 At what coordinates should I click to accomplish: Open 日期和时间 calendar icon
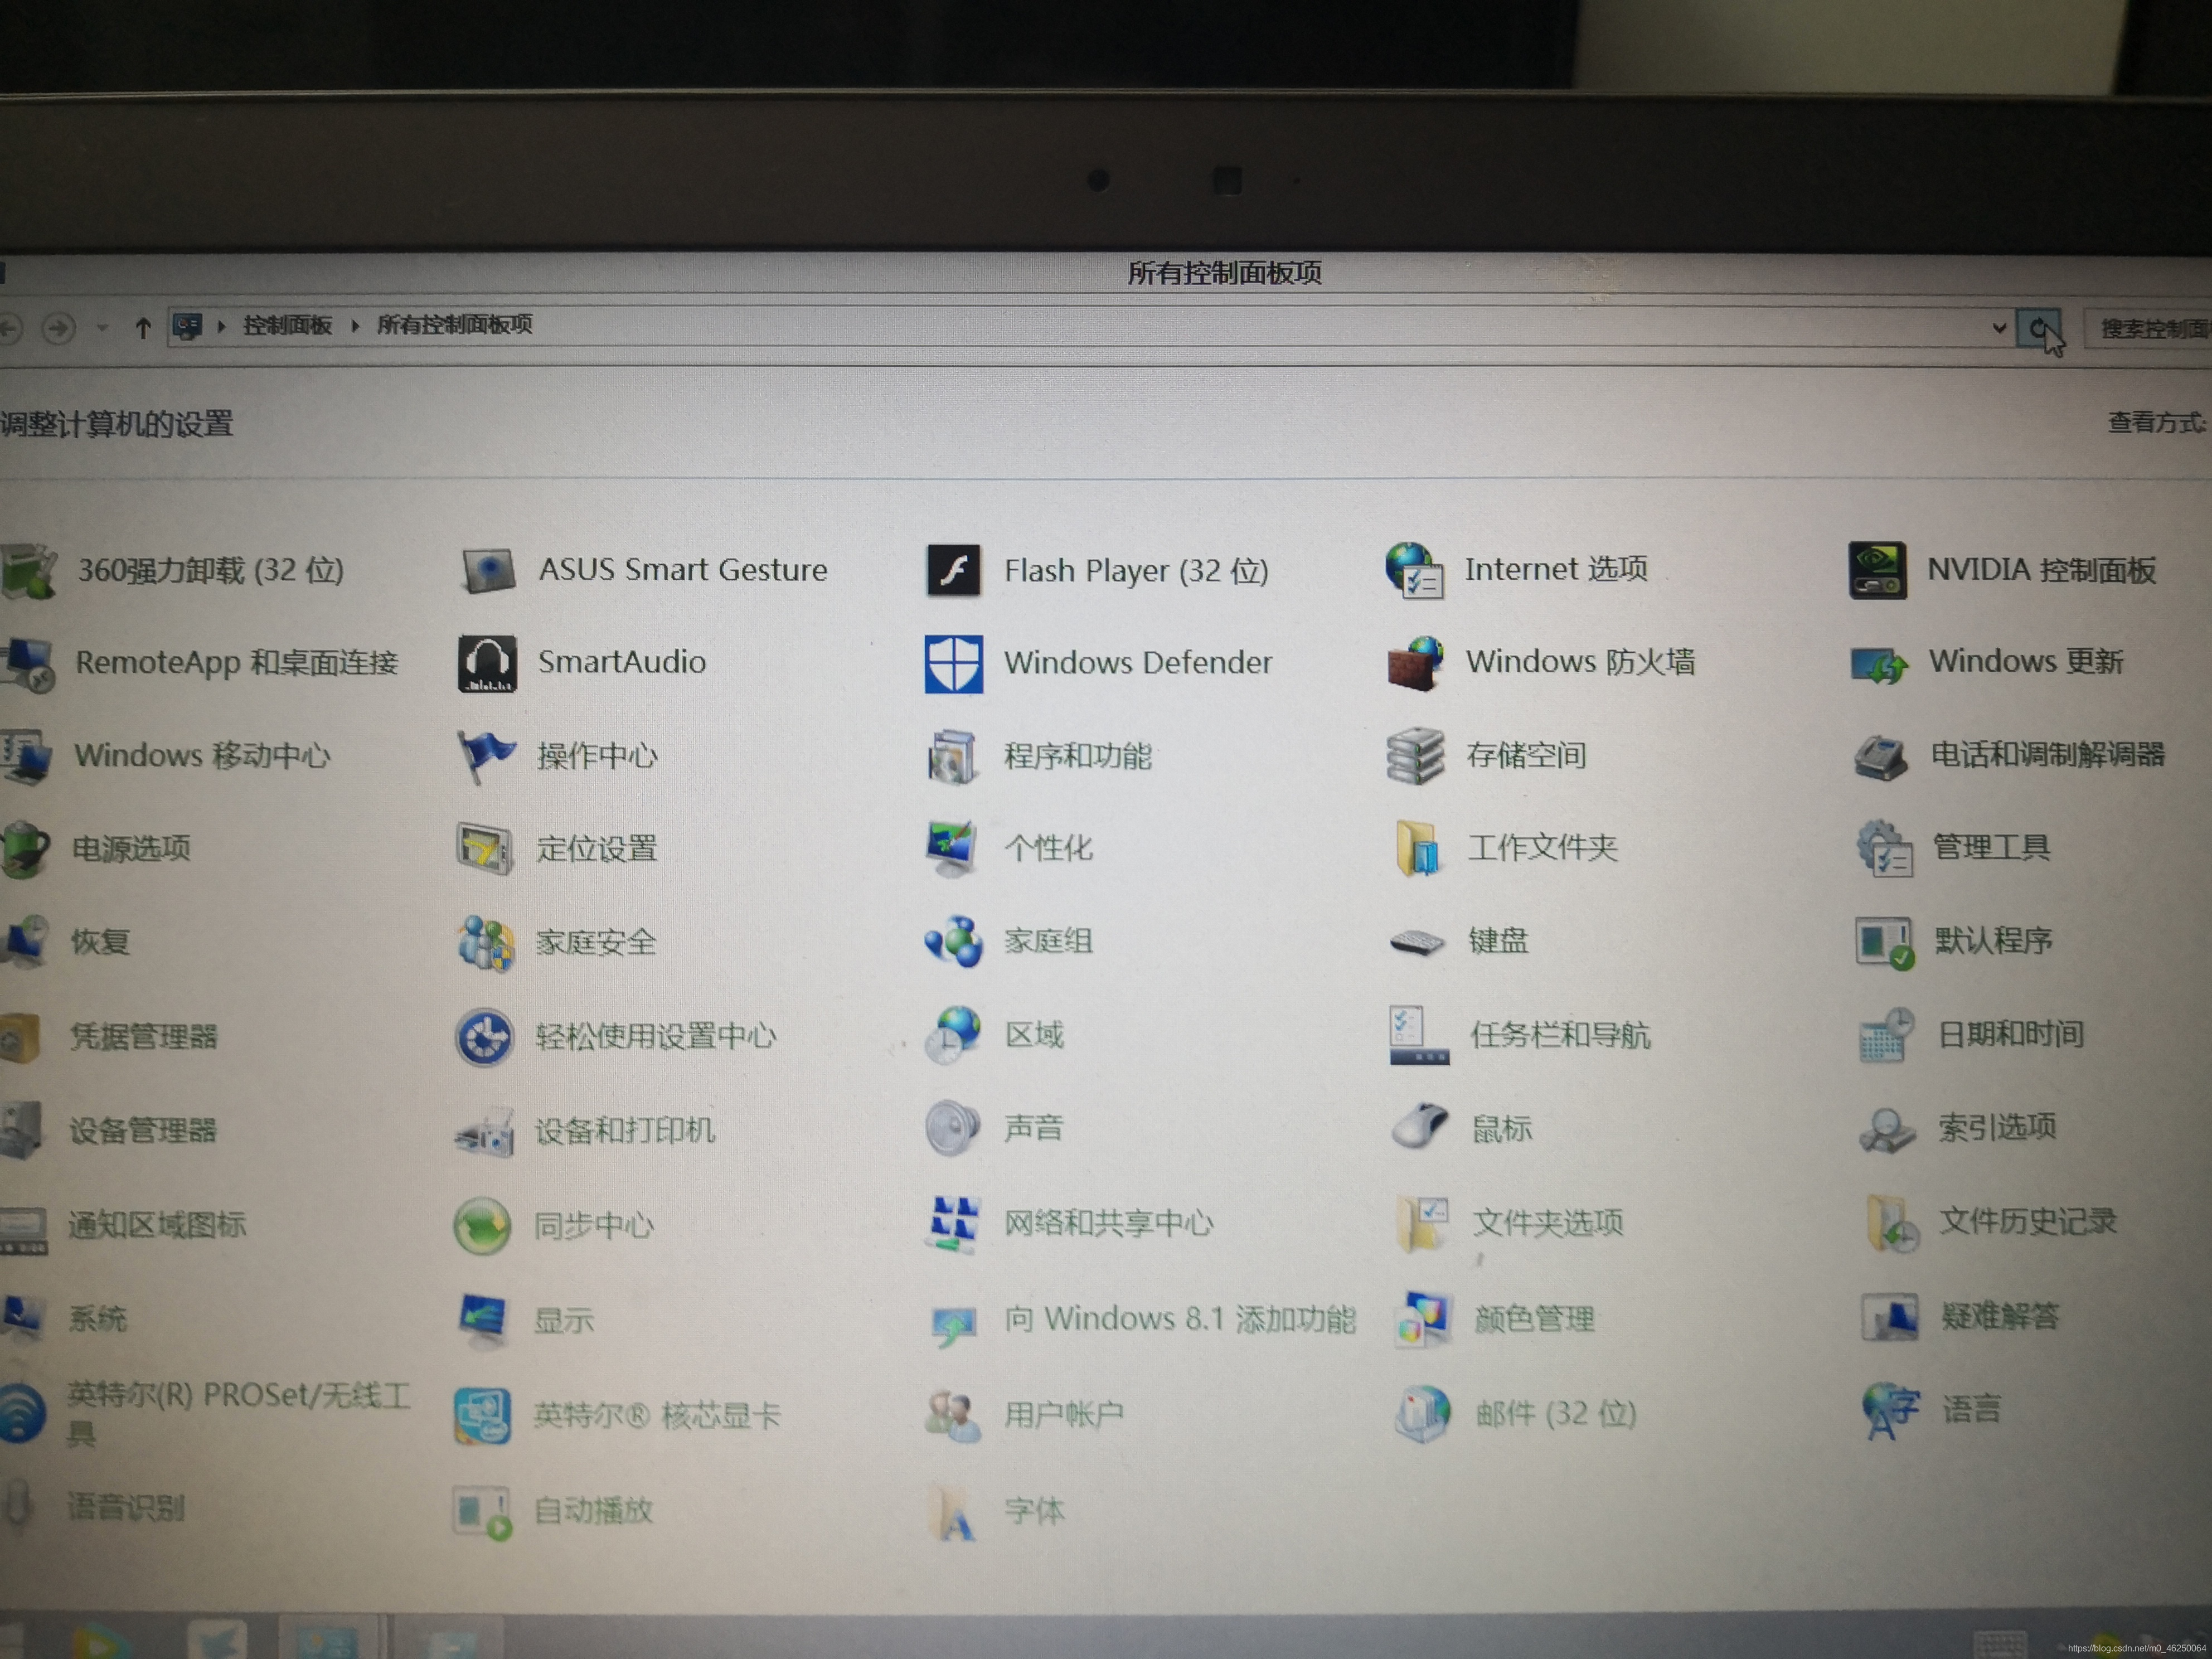(1887, 1035)
